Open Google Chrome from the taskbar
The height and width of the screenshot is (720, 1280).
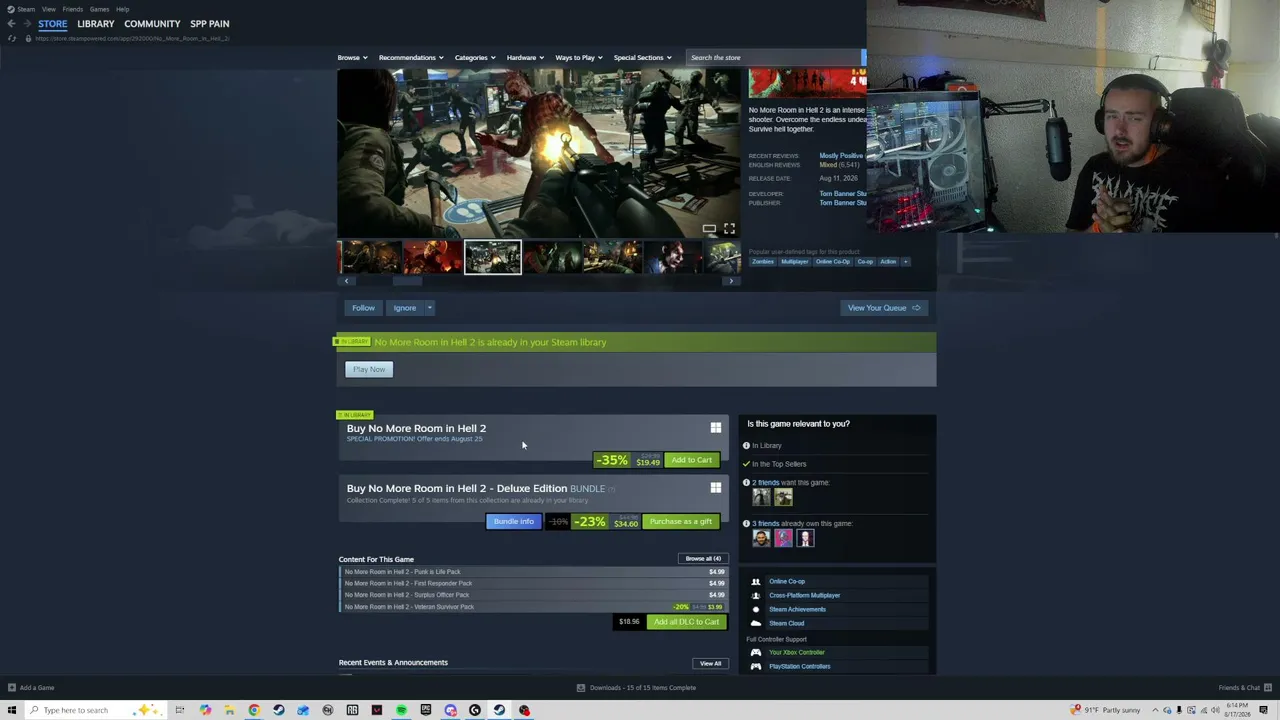coord(254,710)
